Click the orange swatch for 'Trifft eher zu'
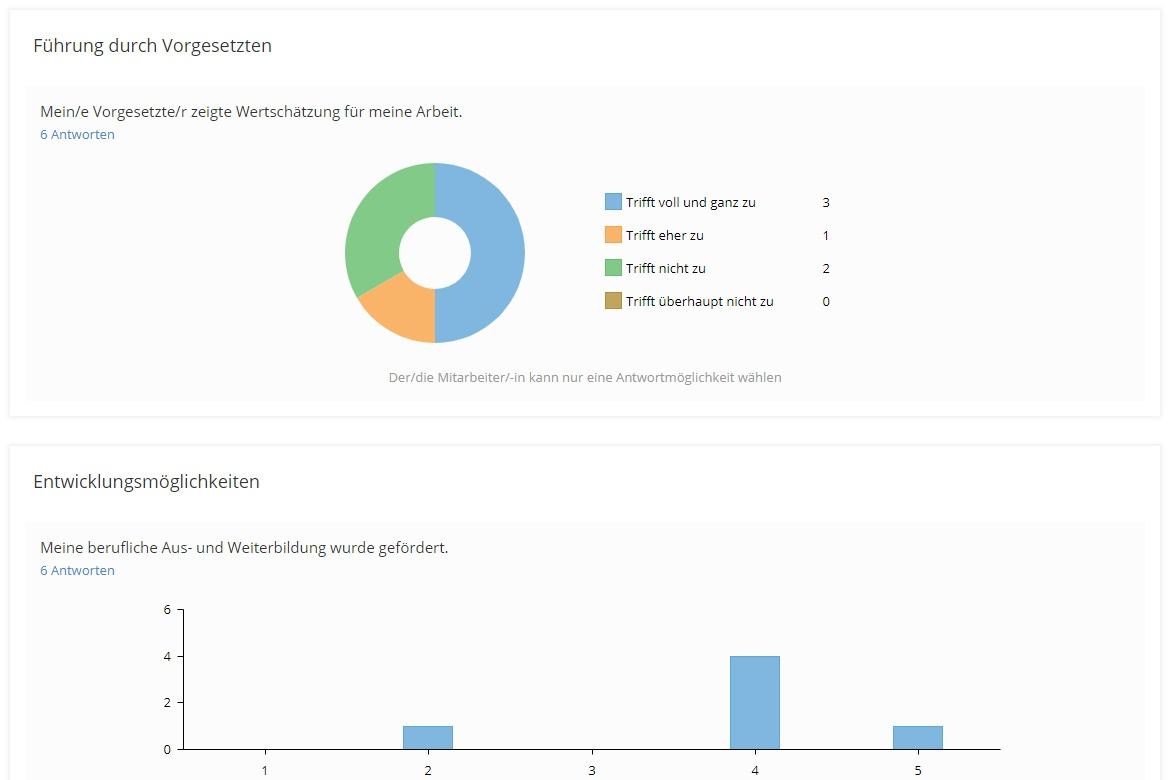Viewport: 1170px width, 780px height. 613,235
